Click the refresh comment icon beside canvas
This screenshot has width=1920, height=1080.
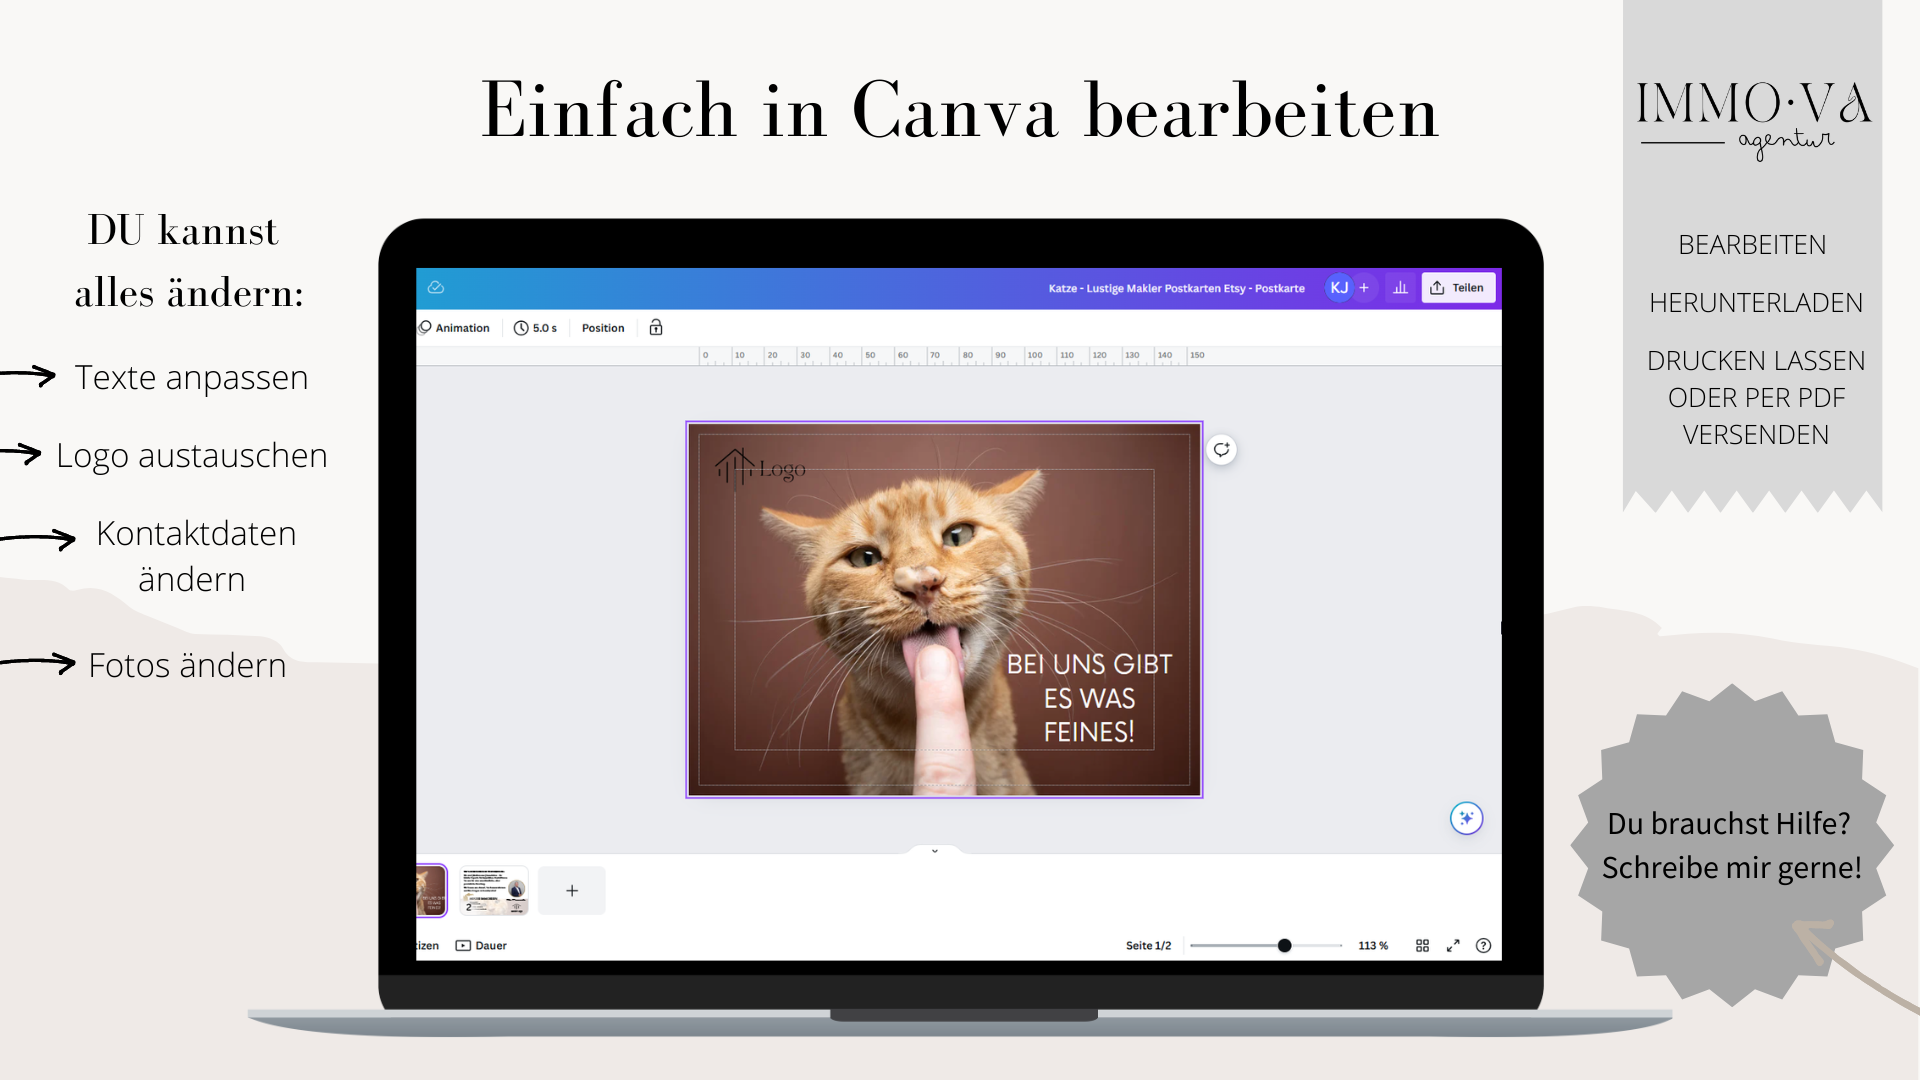pyautogui.click(x=1221, y=450)
